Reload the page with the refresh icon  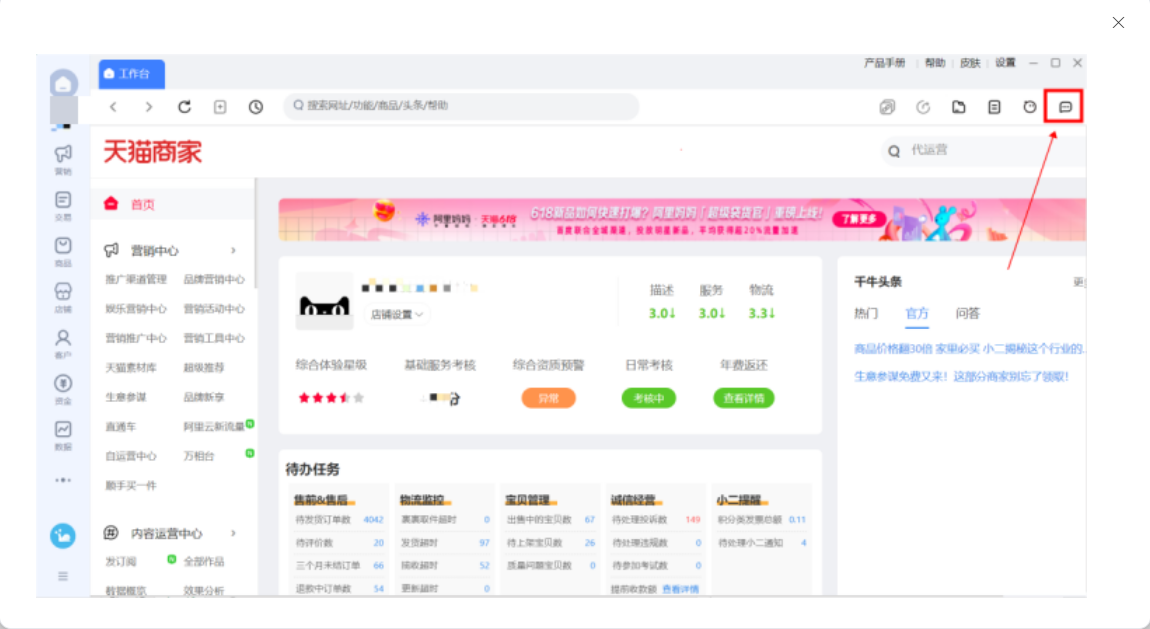coord(184,107)
